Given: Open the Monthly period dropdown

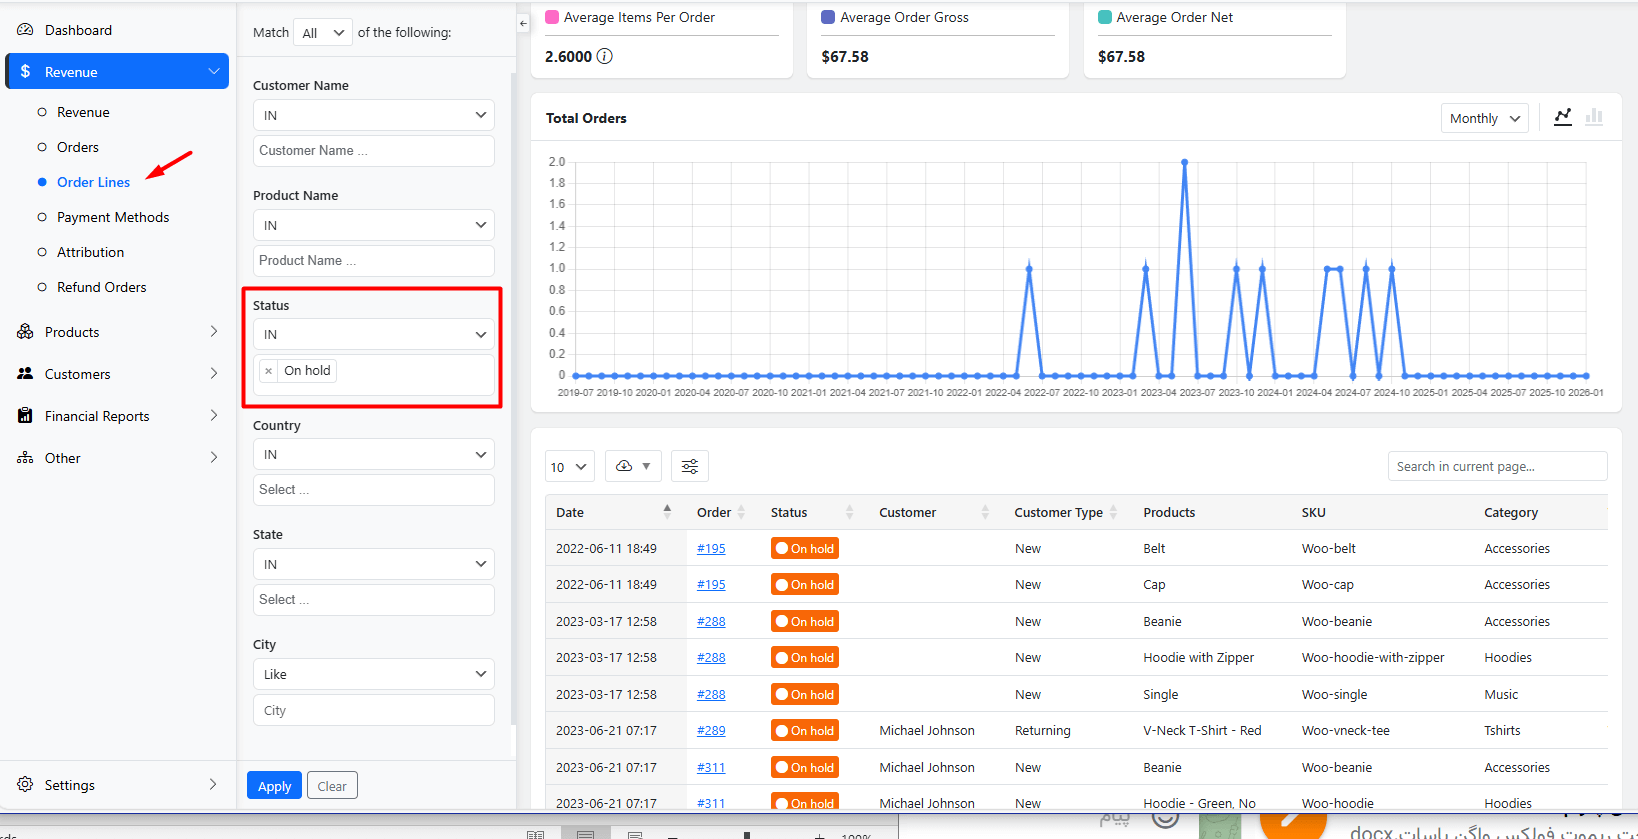Looking at the screenshot, I should [1484, 118].
